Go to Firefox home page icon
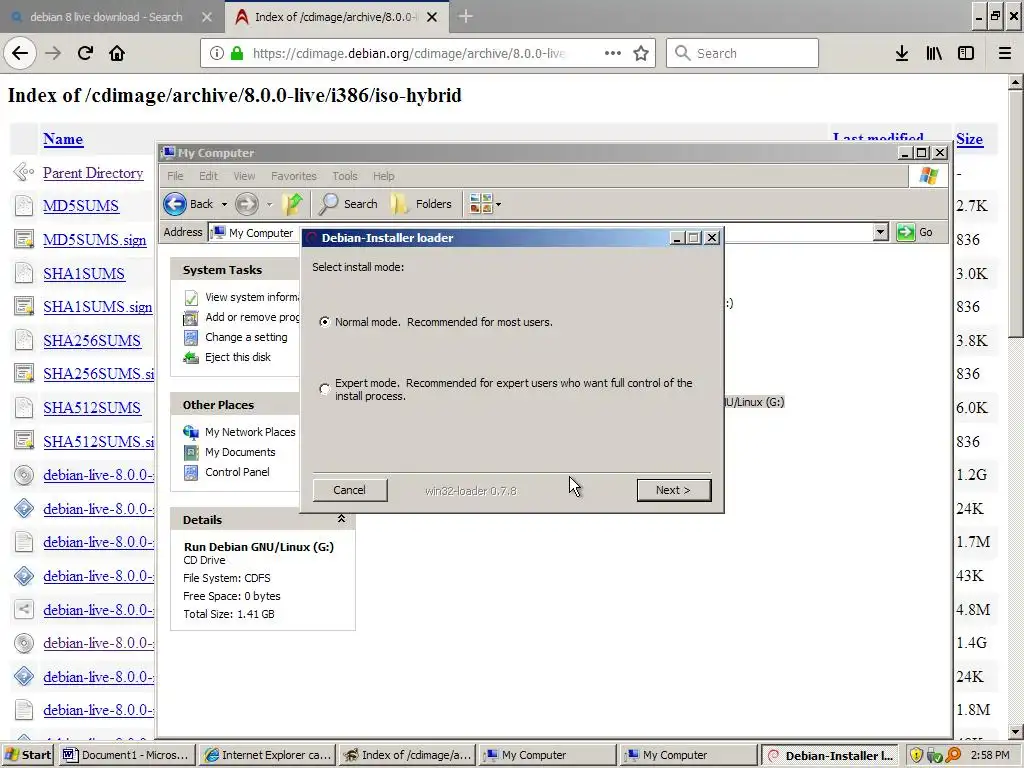This screenshot has width=1024, height=768. tap(117, 53)
